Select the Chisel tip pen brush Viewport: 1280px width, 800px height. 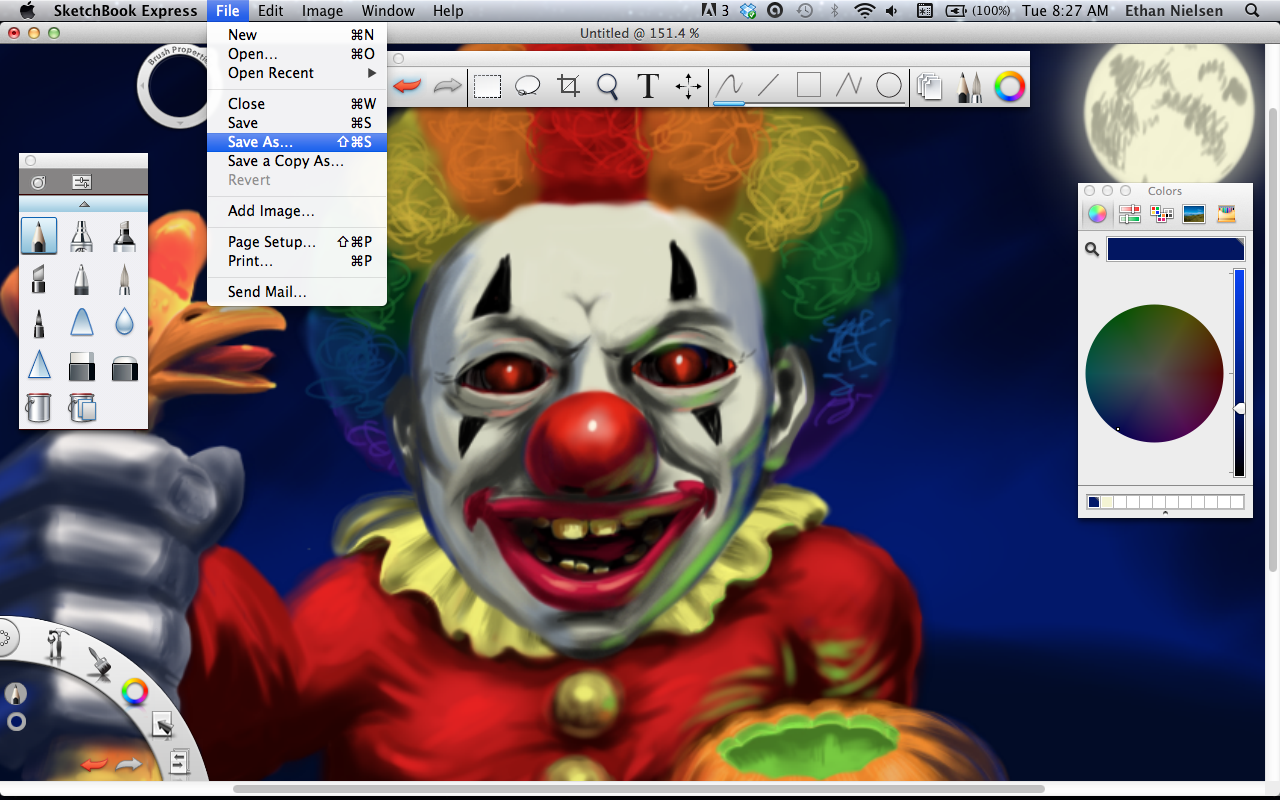(39, 279)
